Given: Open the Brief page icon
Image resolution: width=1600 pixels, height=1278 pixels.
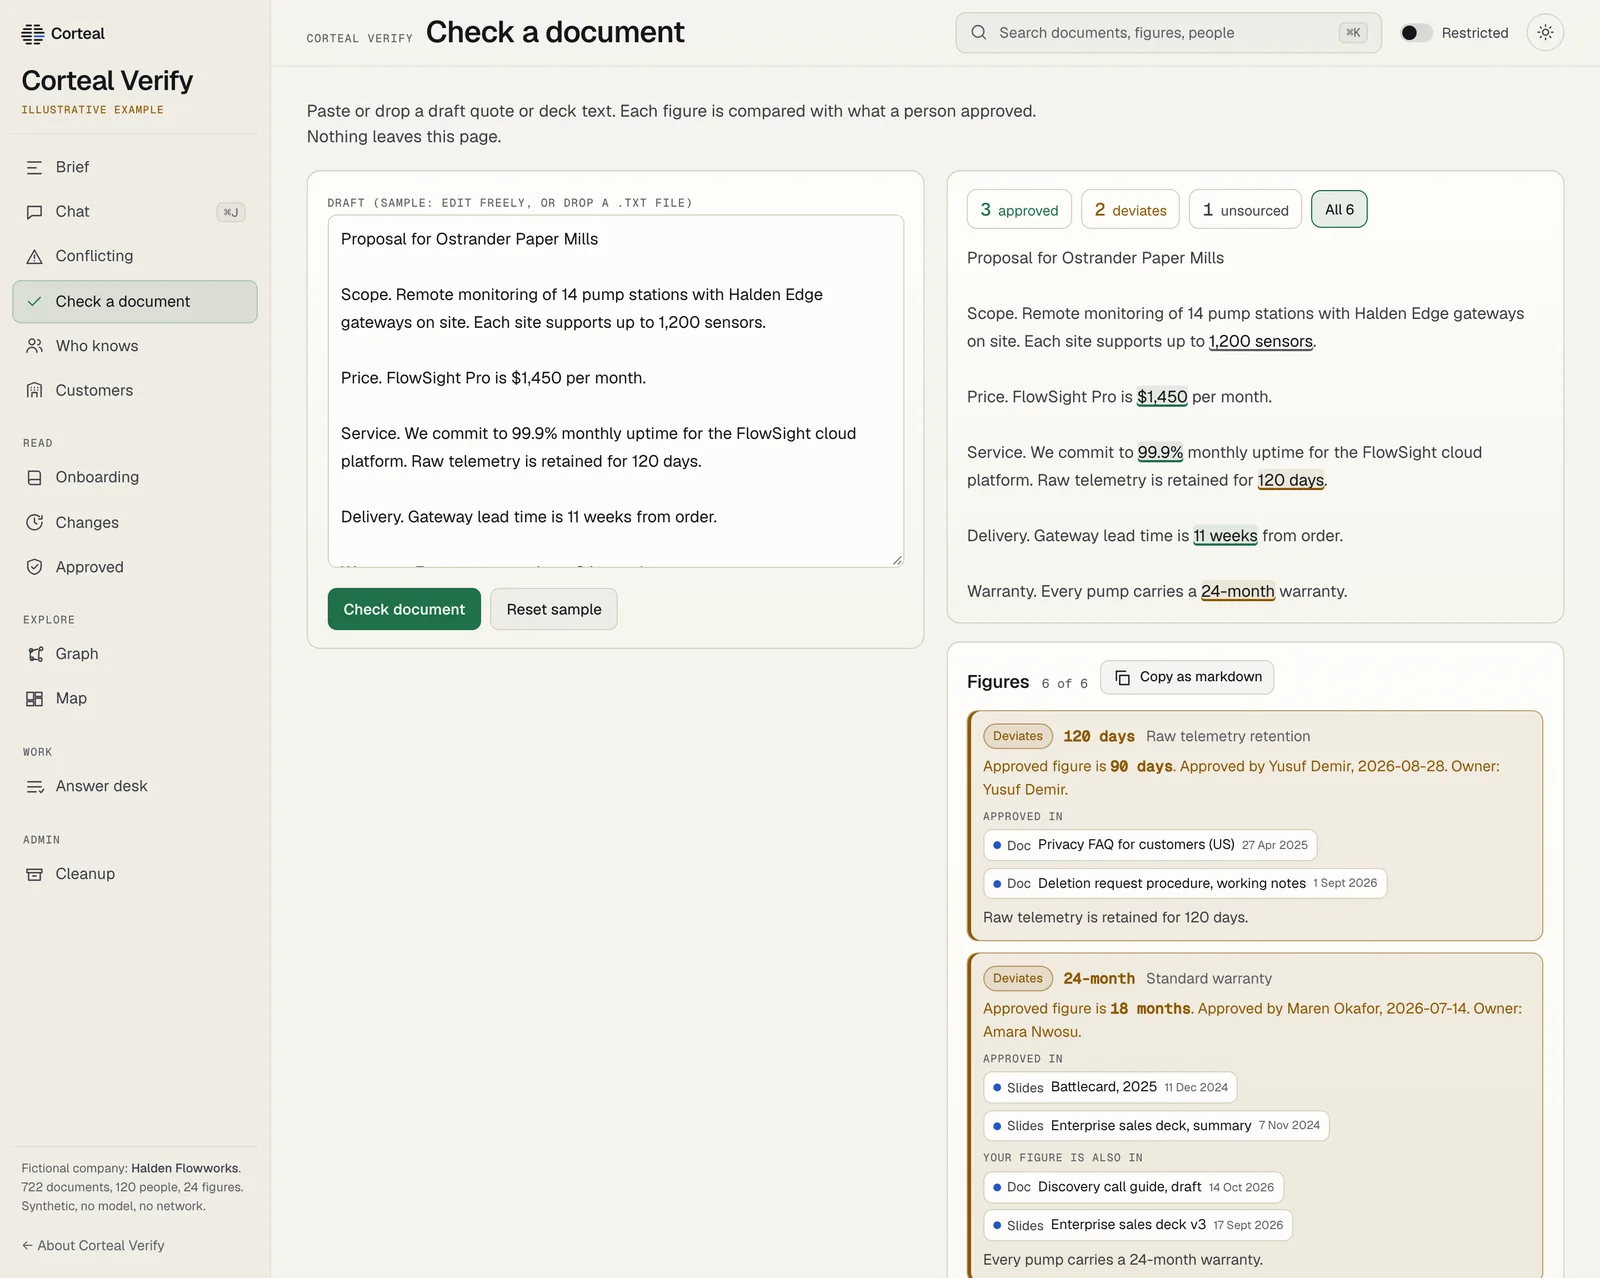Looking at the screenshot, I should coord(34,168).
